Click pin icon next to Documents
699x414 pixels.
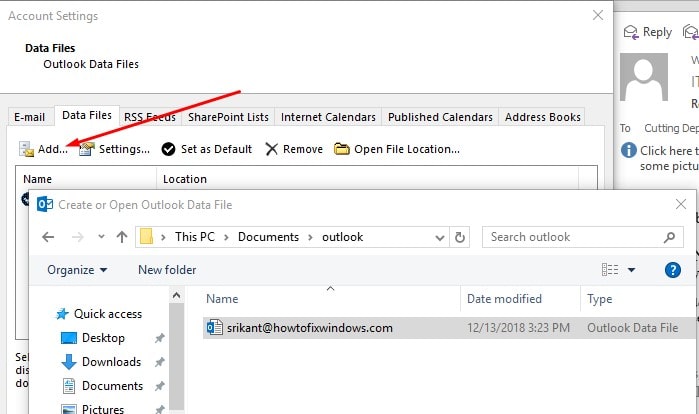tap(159, 386)
